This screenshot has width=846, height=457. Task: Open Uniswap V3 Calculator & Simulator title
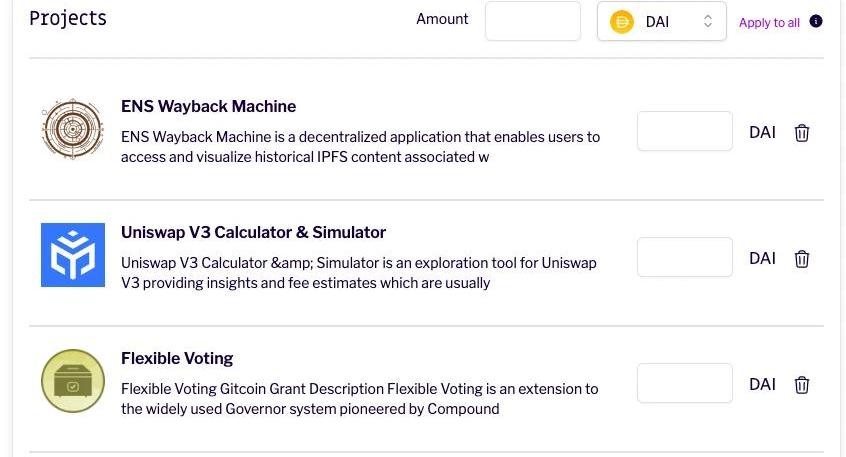[x=253, y=233]
